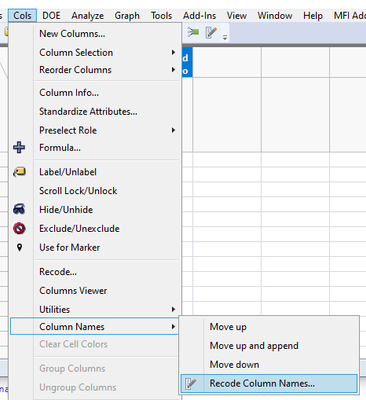Open the MFI Add-ins menu
This screenshot has width=366, height=400.
[349, 15]
